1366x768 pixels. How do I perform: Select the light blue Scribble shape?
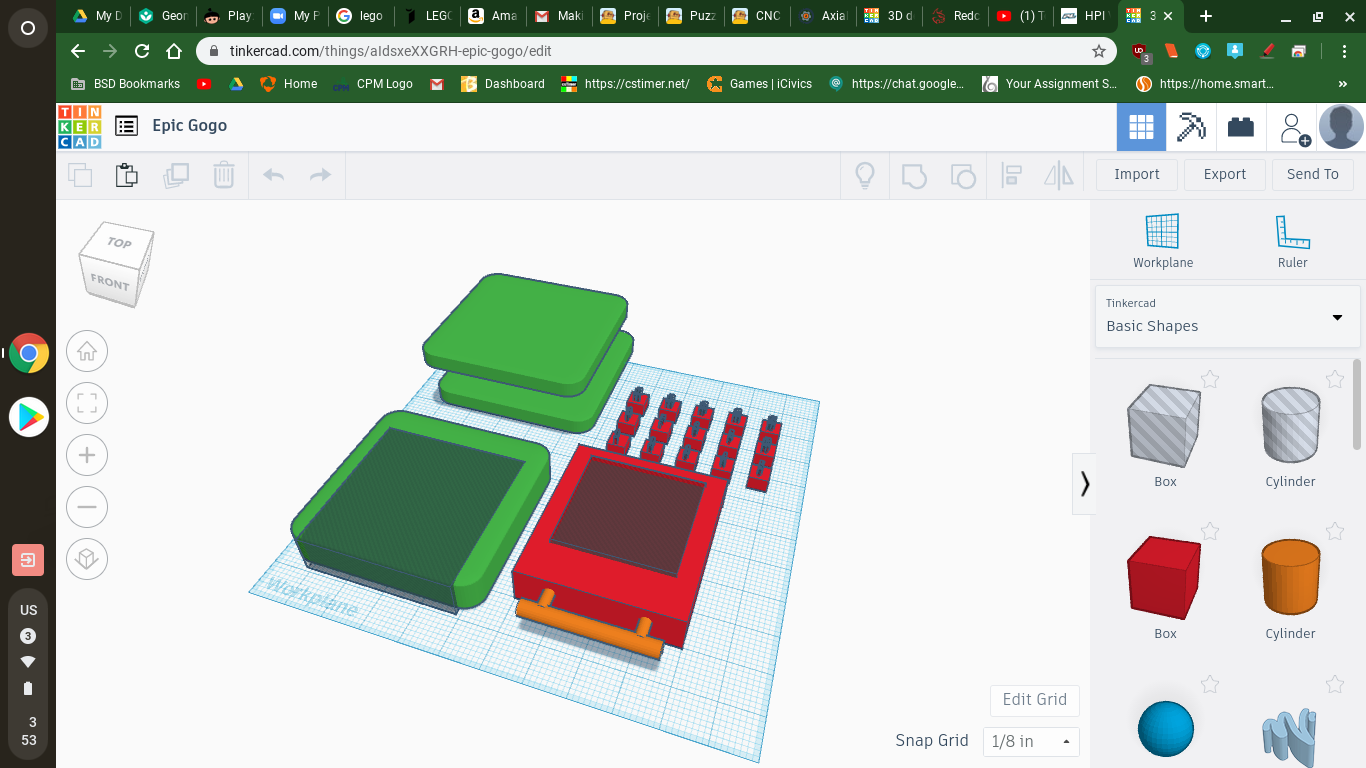pos(1290,736)
